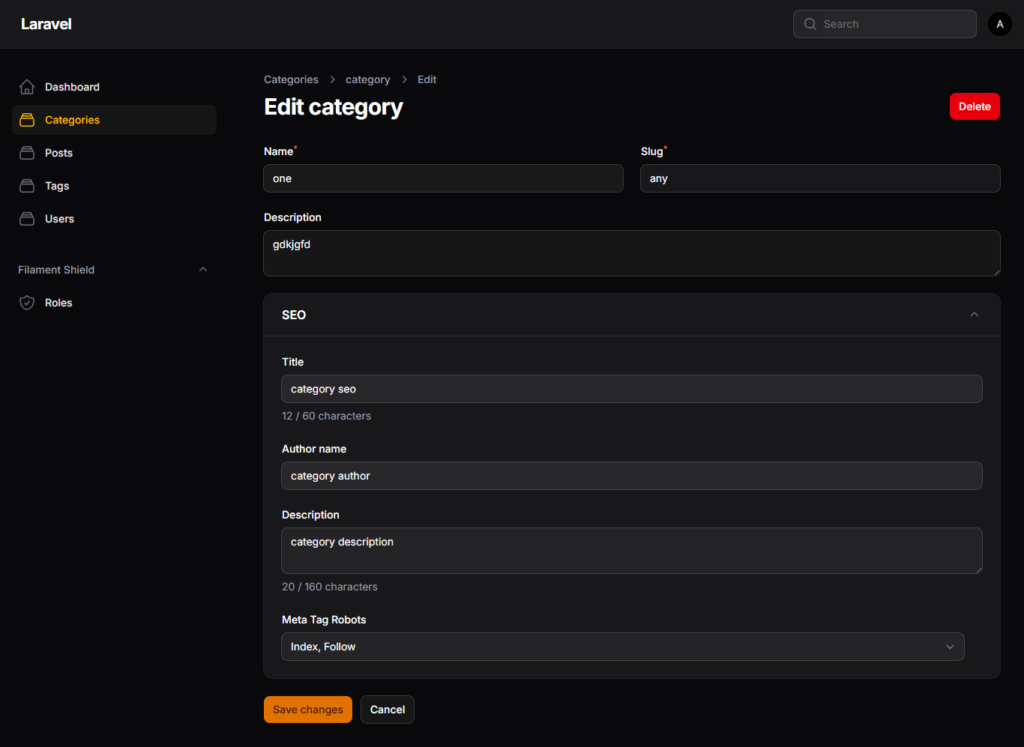Open the Meta Tag Robots dropdown
Screen dimensions: 1024x747
(x=622, y=646)
